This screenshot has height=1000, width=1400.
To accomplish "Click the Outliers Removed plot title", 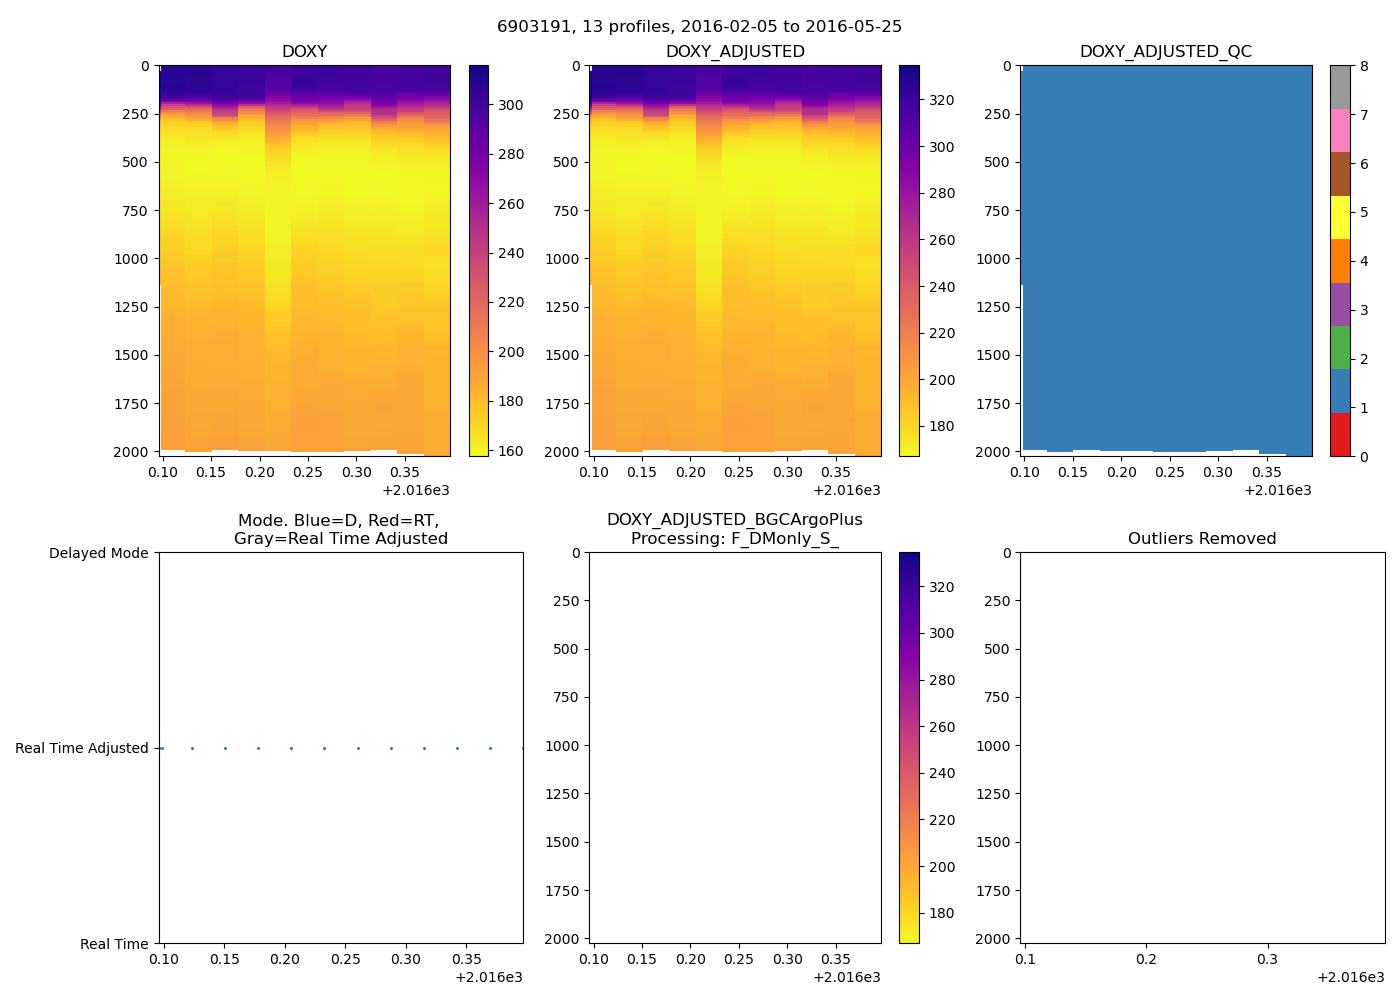I will click(x=1202, y=539).
